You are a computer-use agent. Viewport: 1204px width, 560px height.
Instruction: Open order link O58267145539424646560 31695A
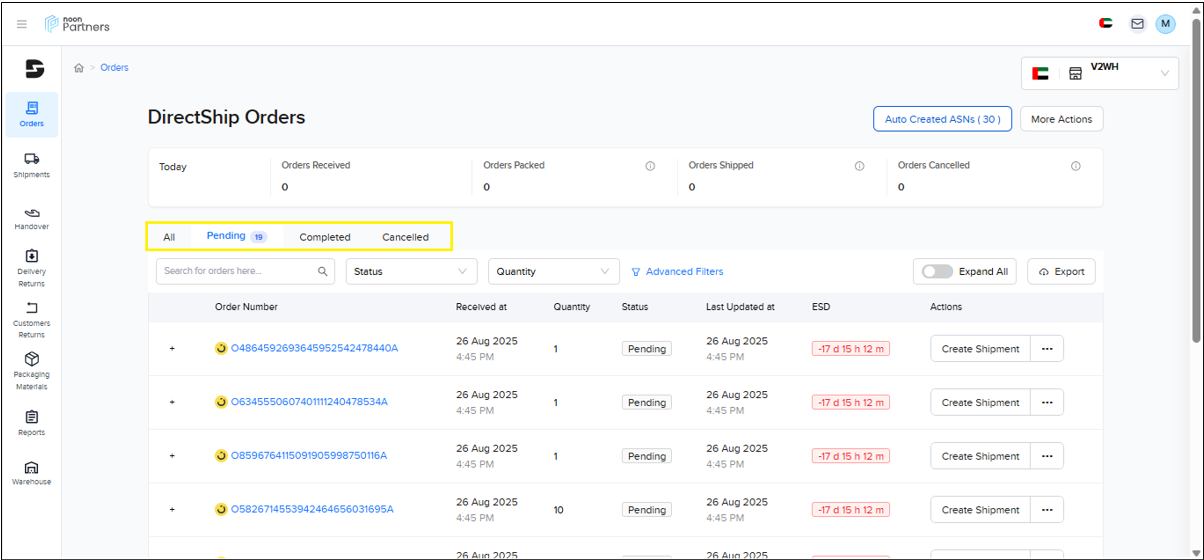coord(312,509)
